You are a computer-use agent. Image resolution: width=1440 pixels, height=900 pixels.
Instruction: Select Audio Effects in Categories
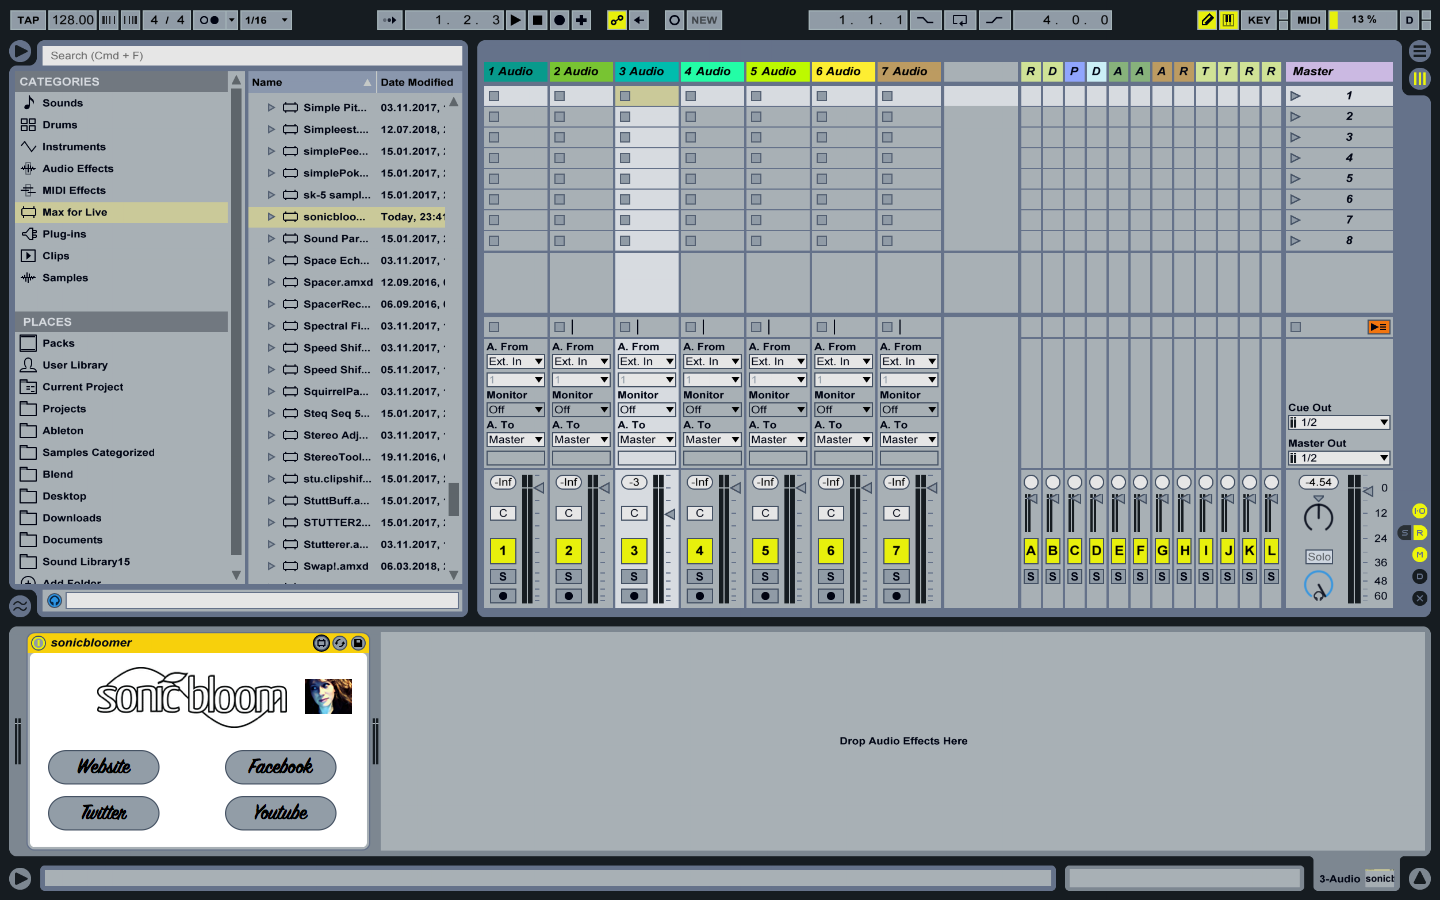coord(78,169)
